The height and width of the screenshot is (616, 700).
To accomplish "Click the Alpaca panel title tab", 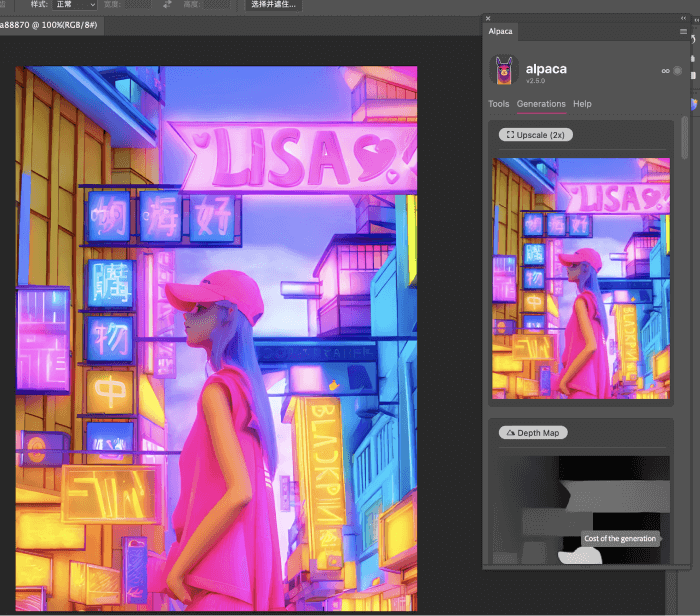I will tap(500, 32).
